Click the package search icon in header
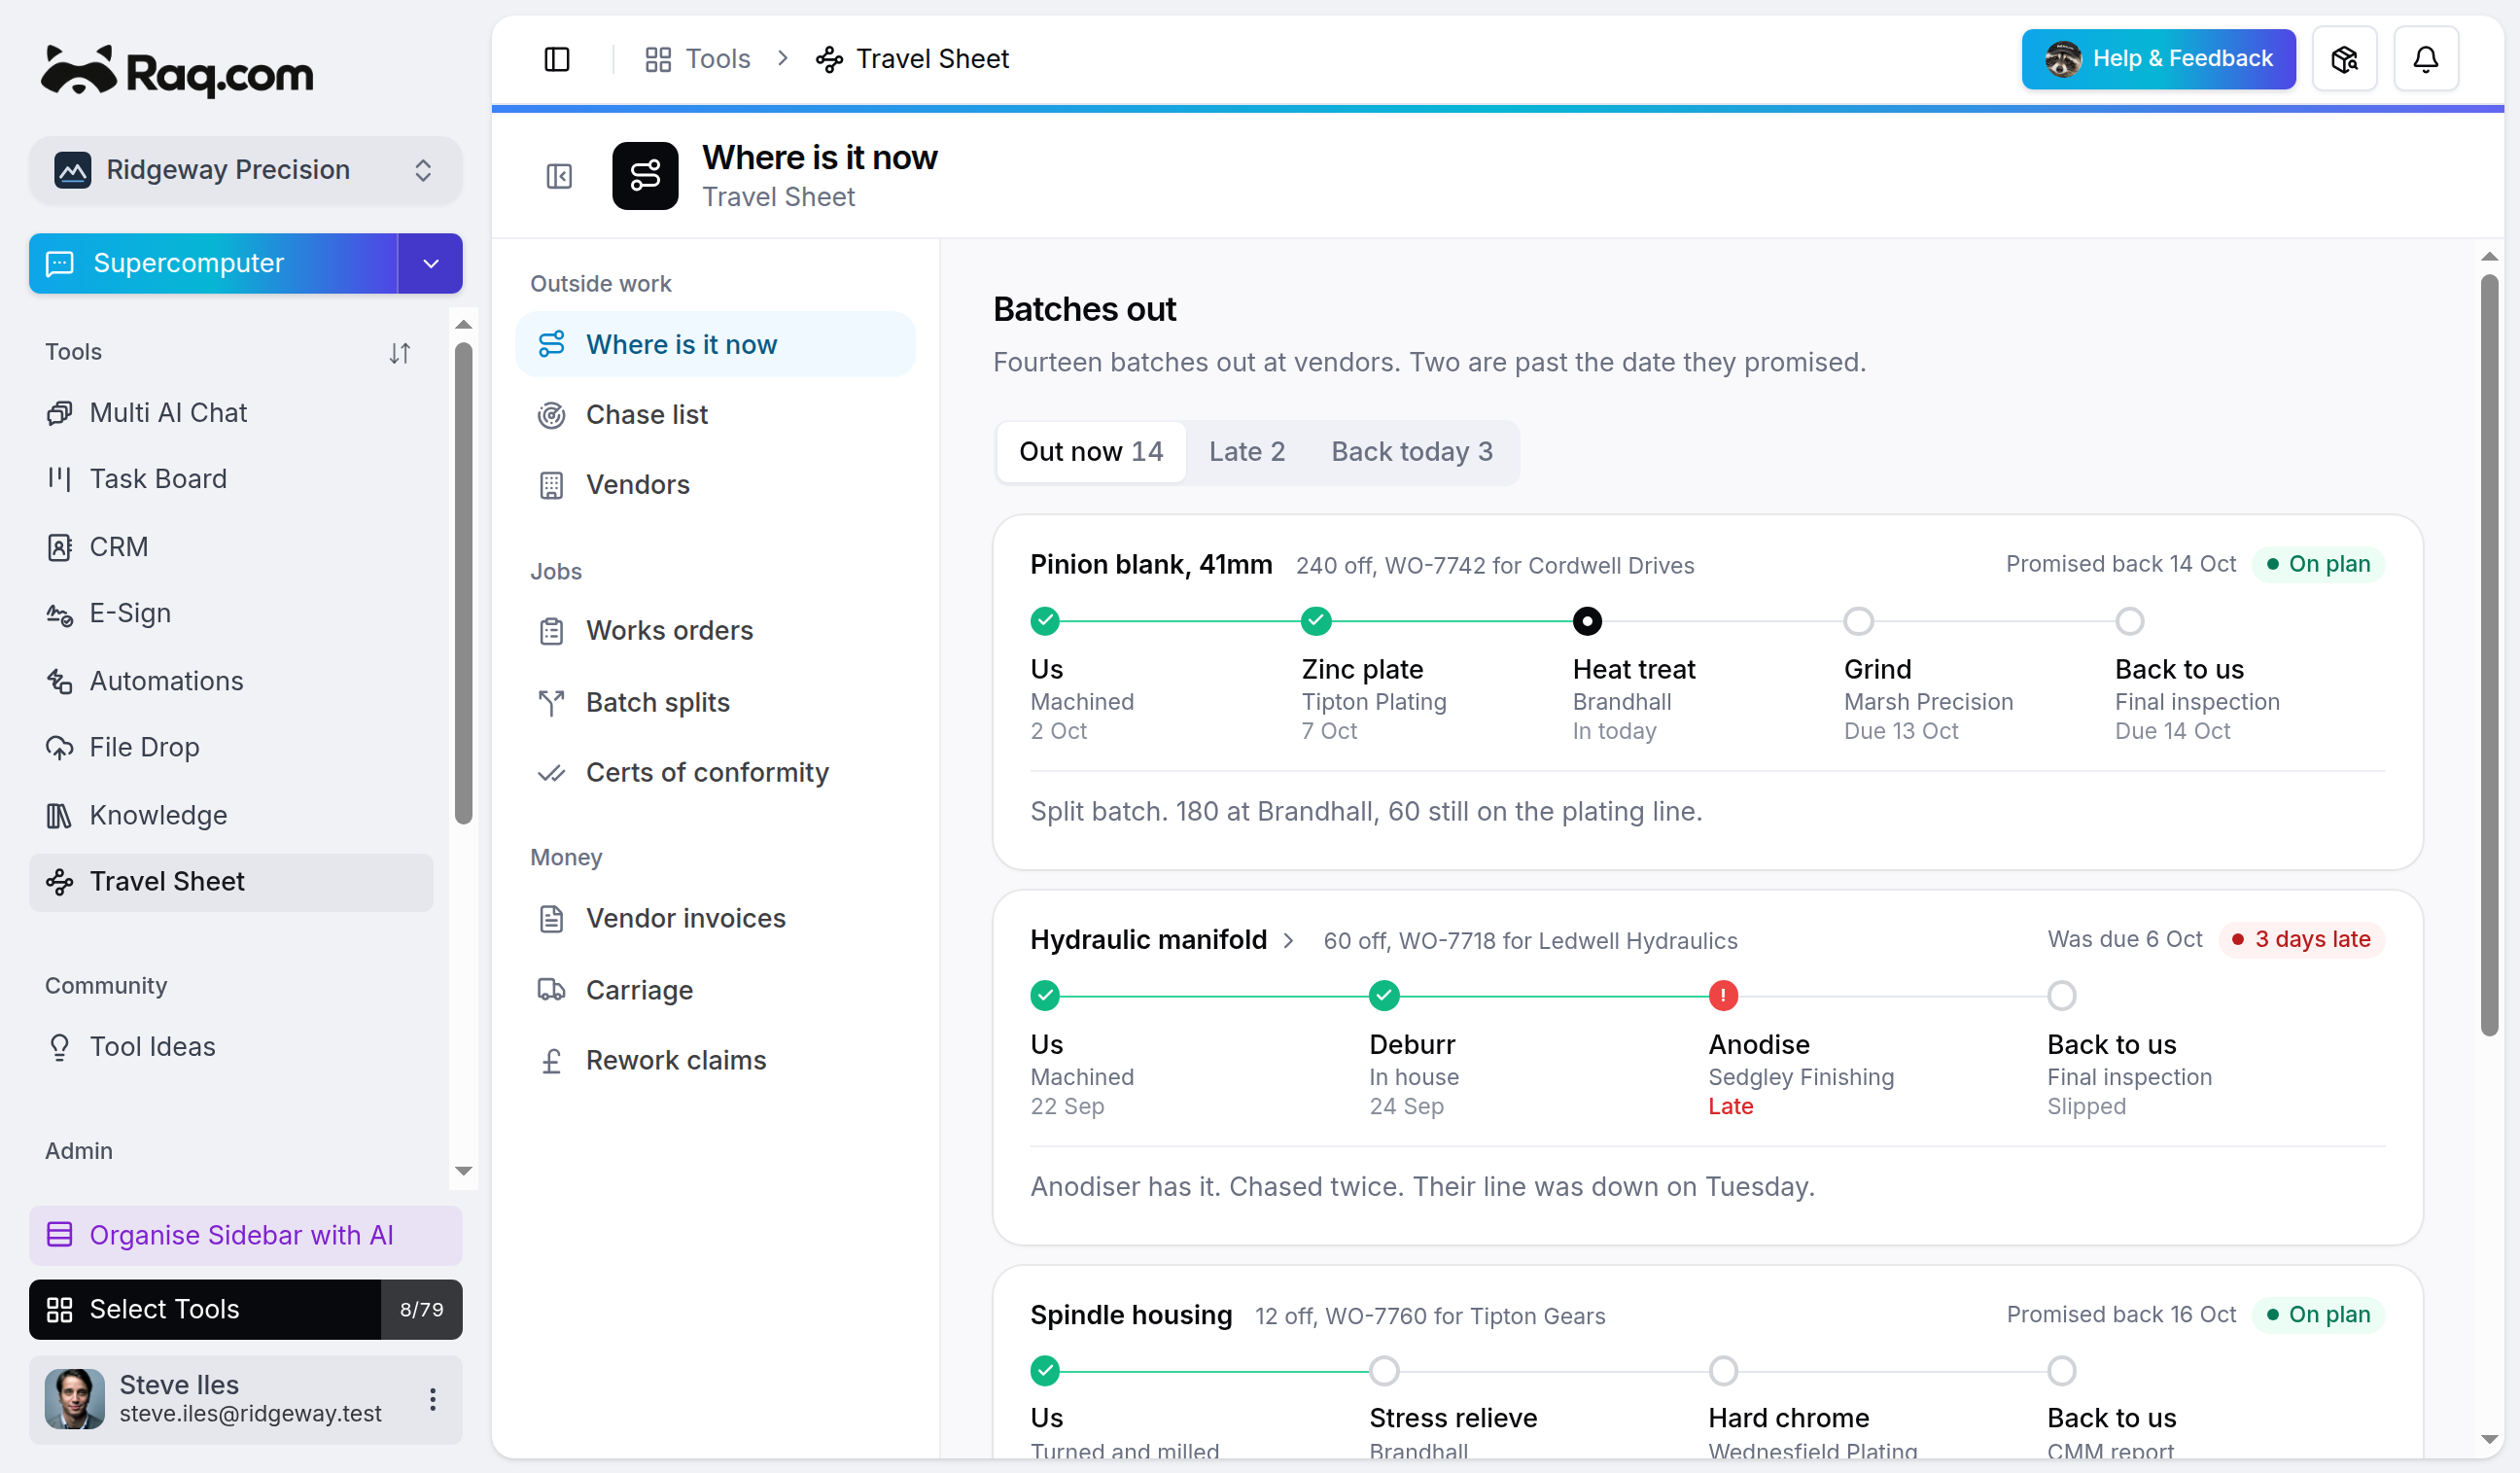Viewport: 2520px width, 1473px height. [x=2344, y=59]
